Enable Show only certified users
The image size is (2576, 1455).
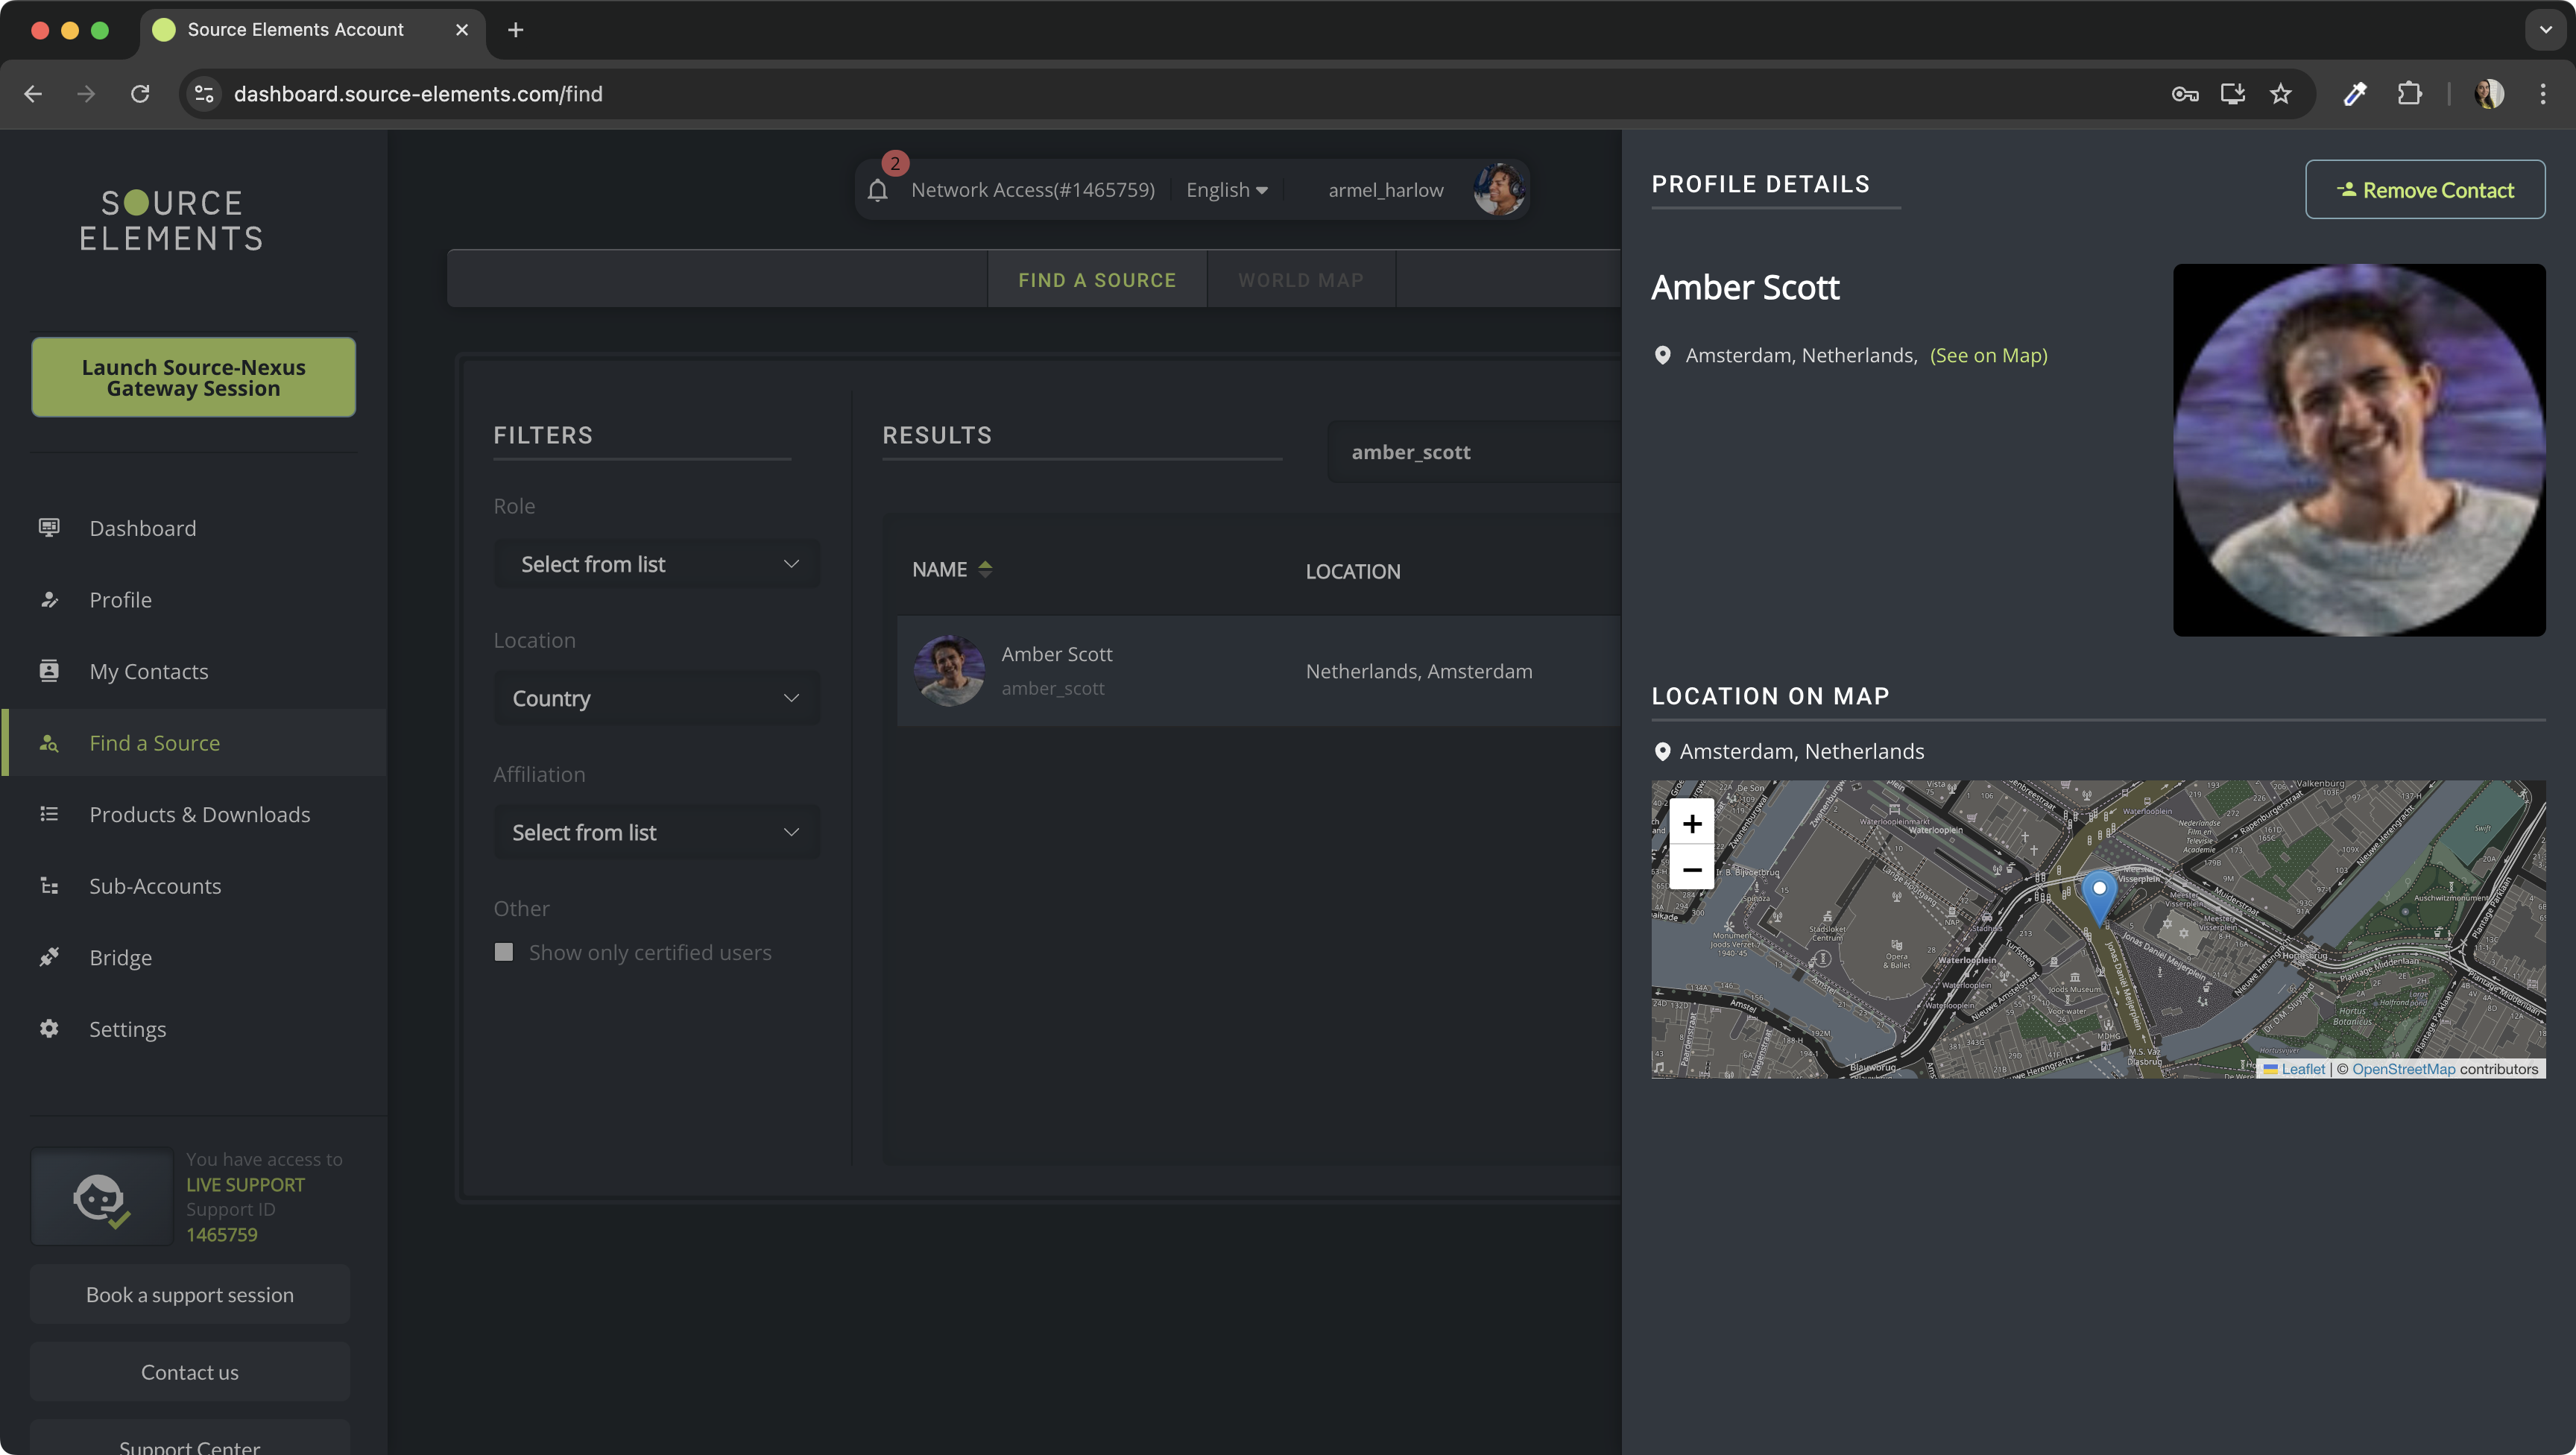pyautogui.click(x=504, y=952)
